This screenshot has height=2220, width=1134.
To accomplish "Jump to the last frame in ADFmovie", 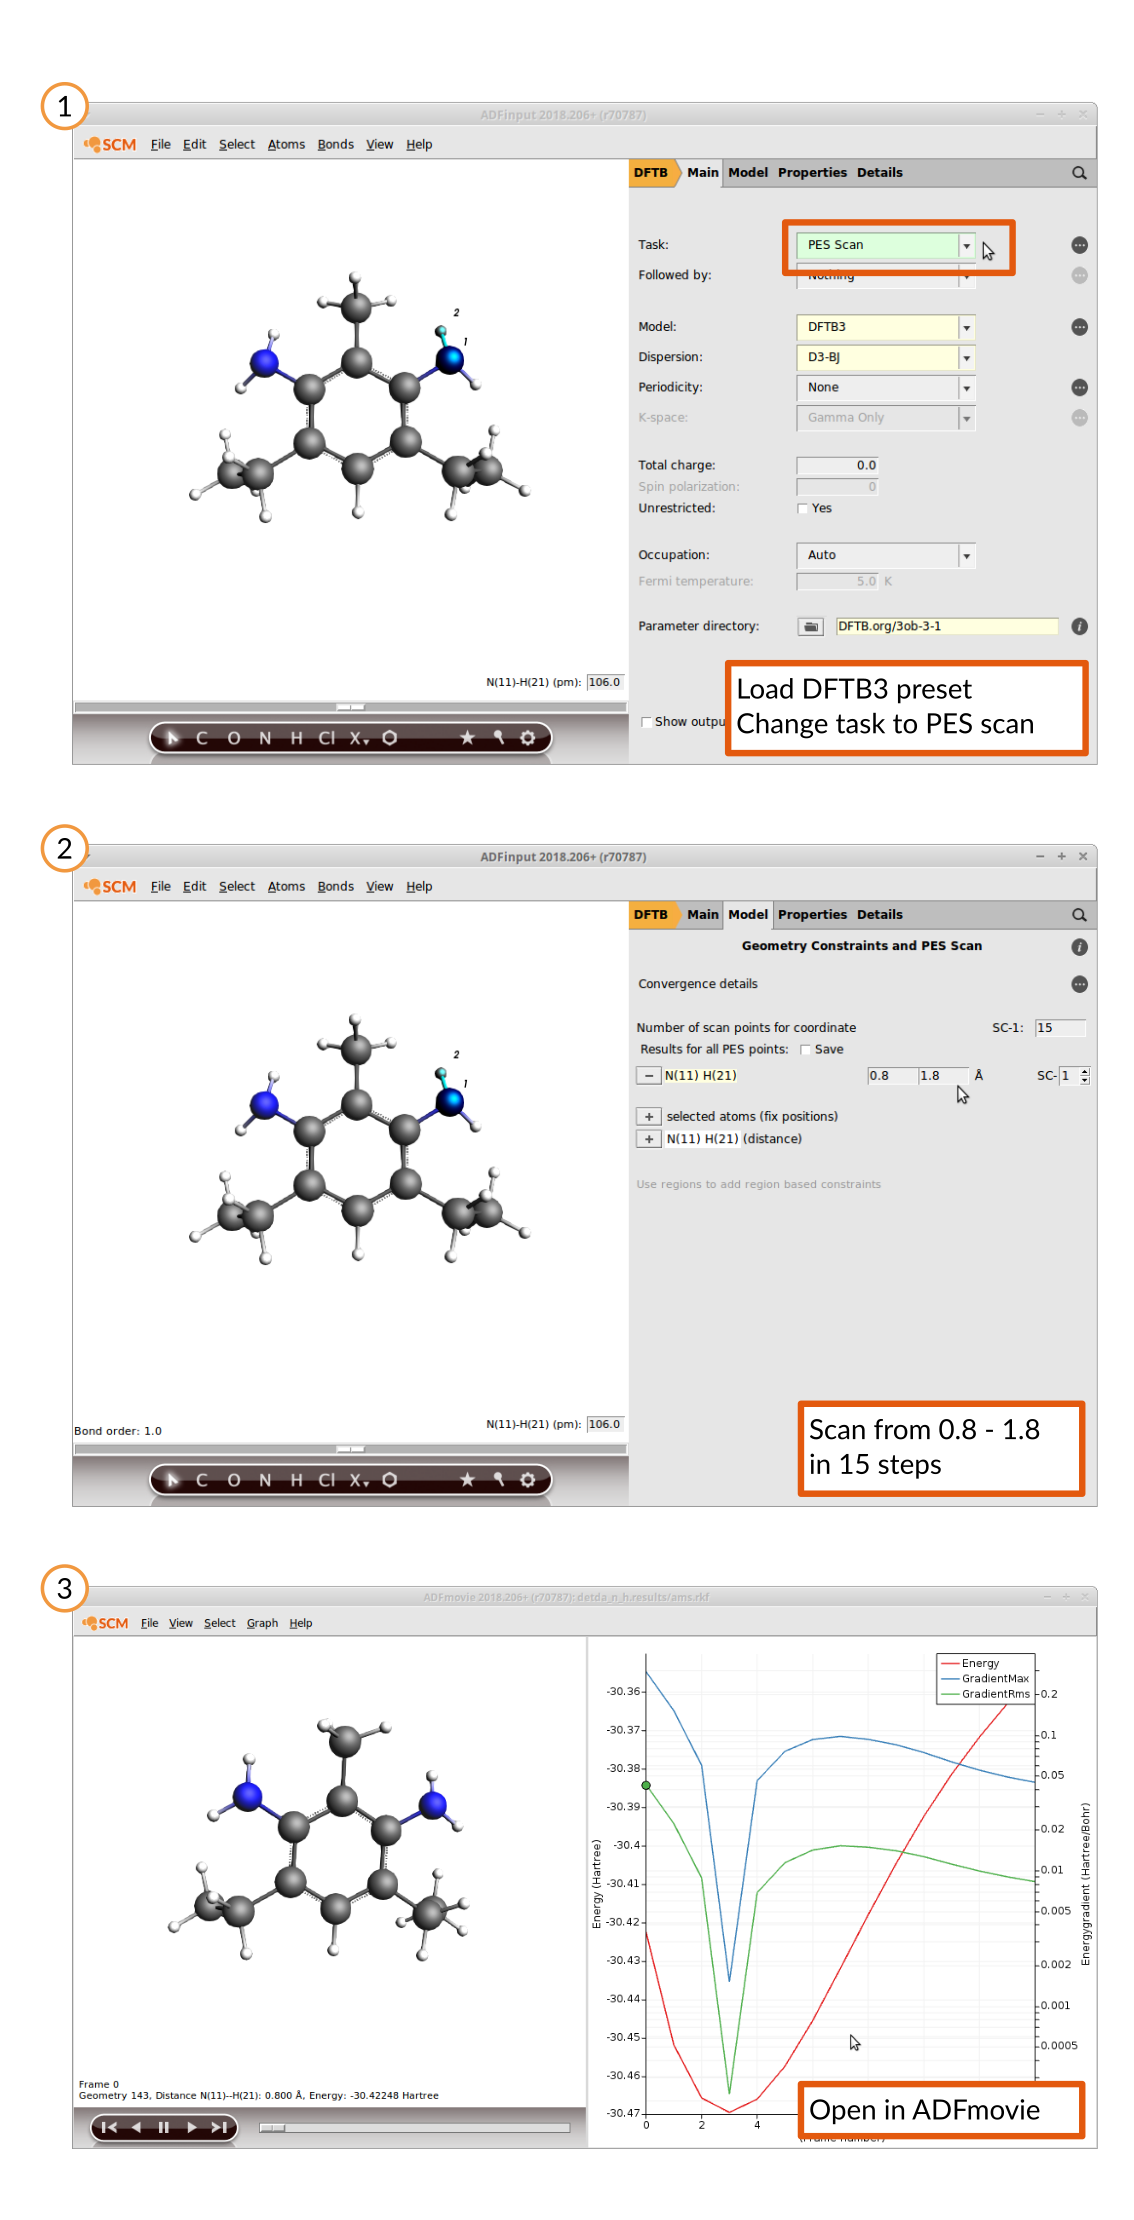I will point(219,2127).
